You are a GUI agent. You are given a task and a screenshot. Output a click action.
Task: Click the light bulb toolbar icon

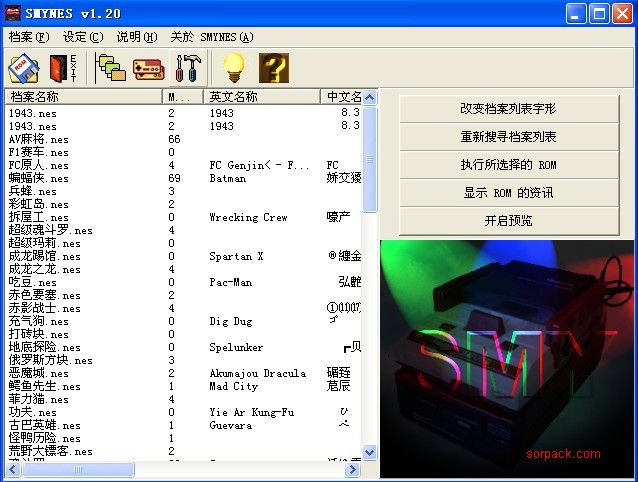233,68
